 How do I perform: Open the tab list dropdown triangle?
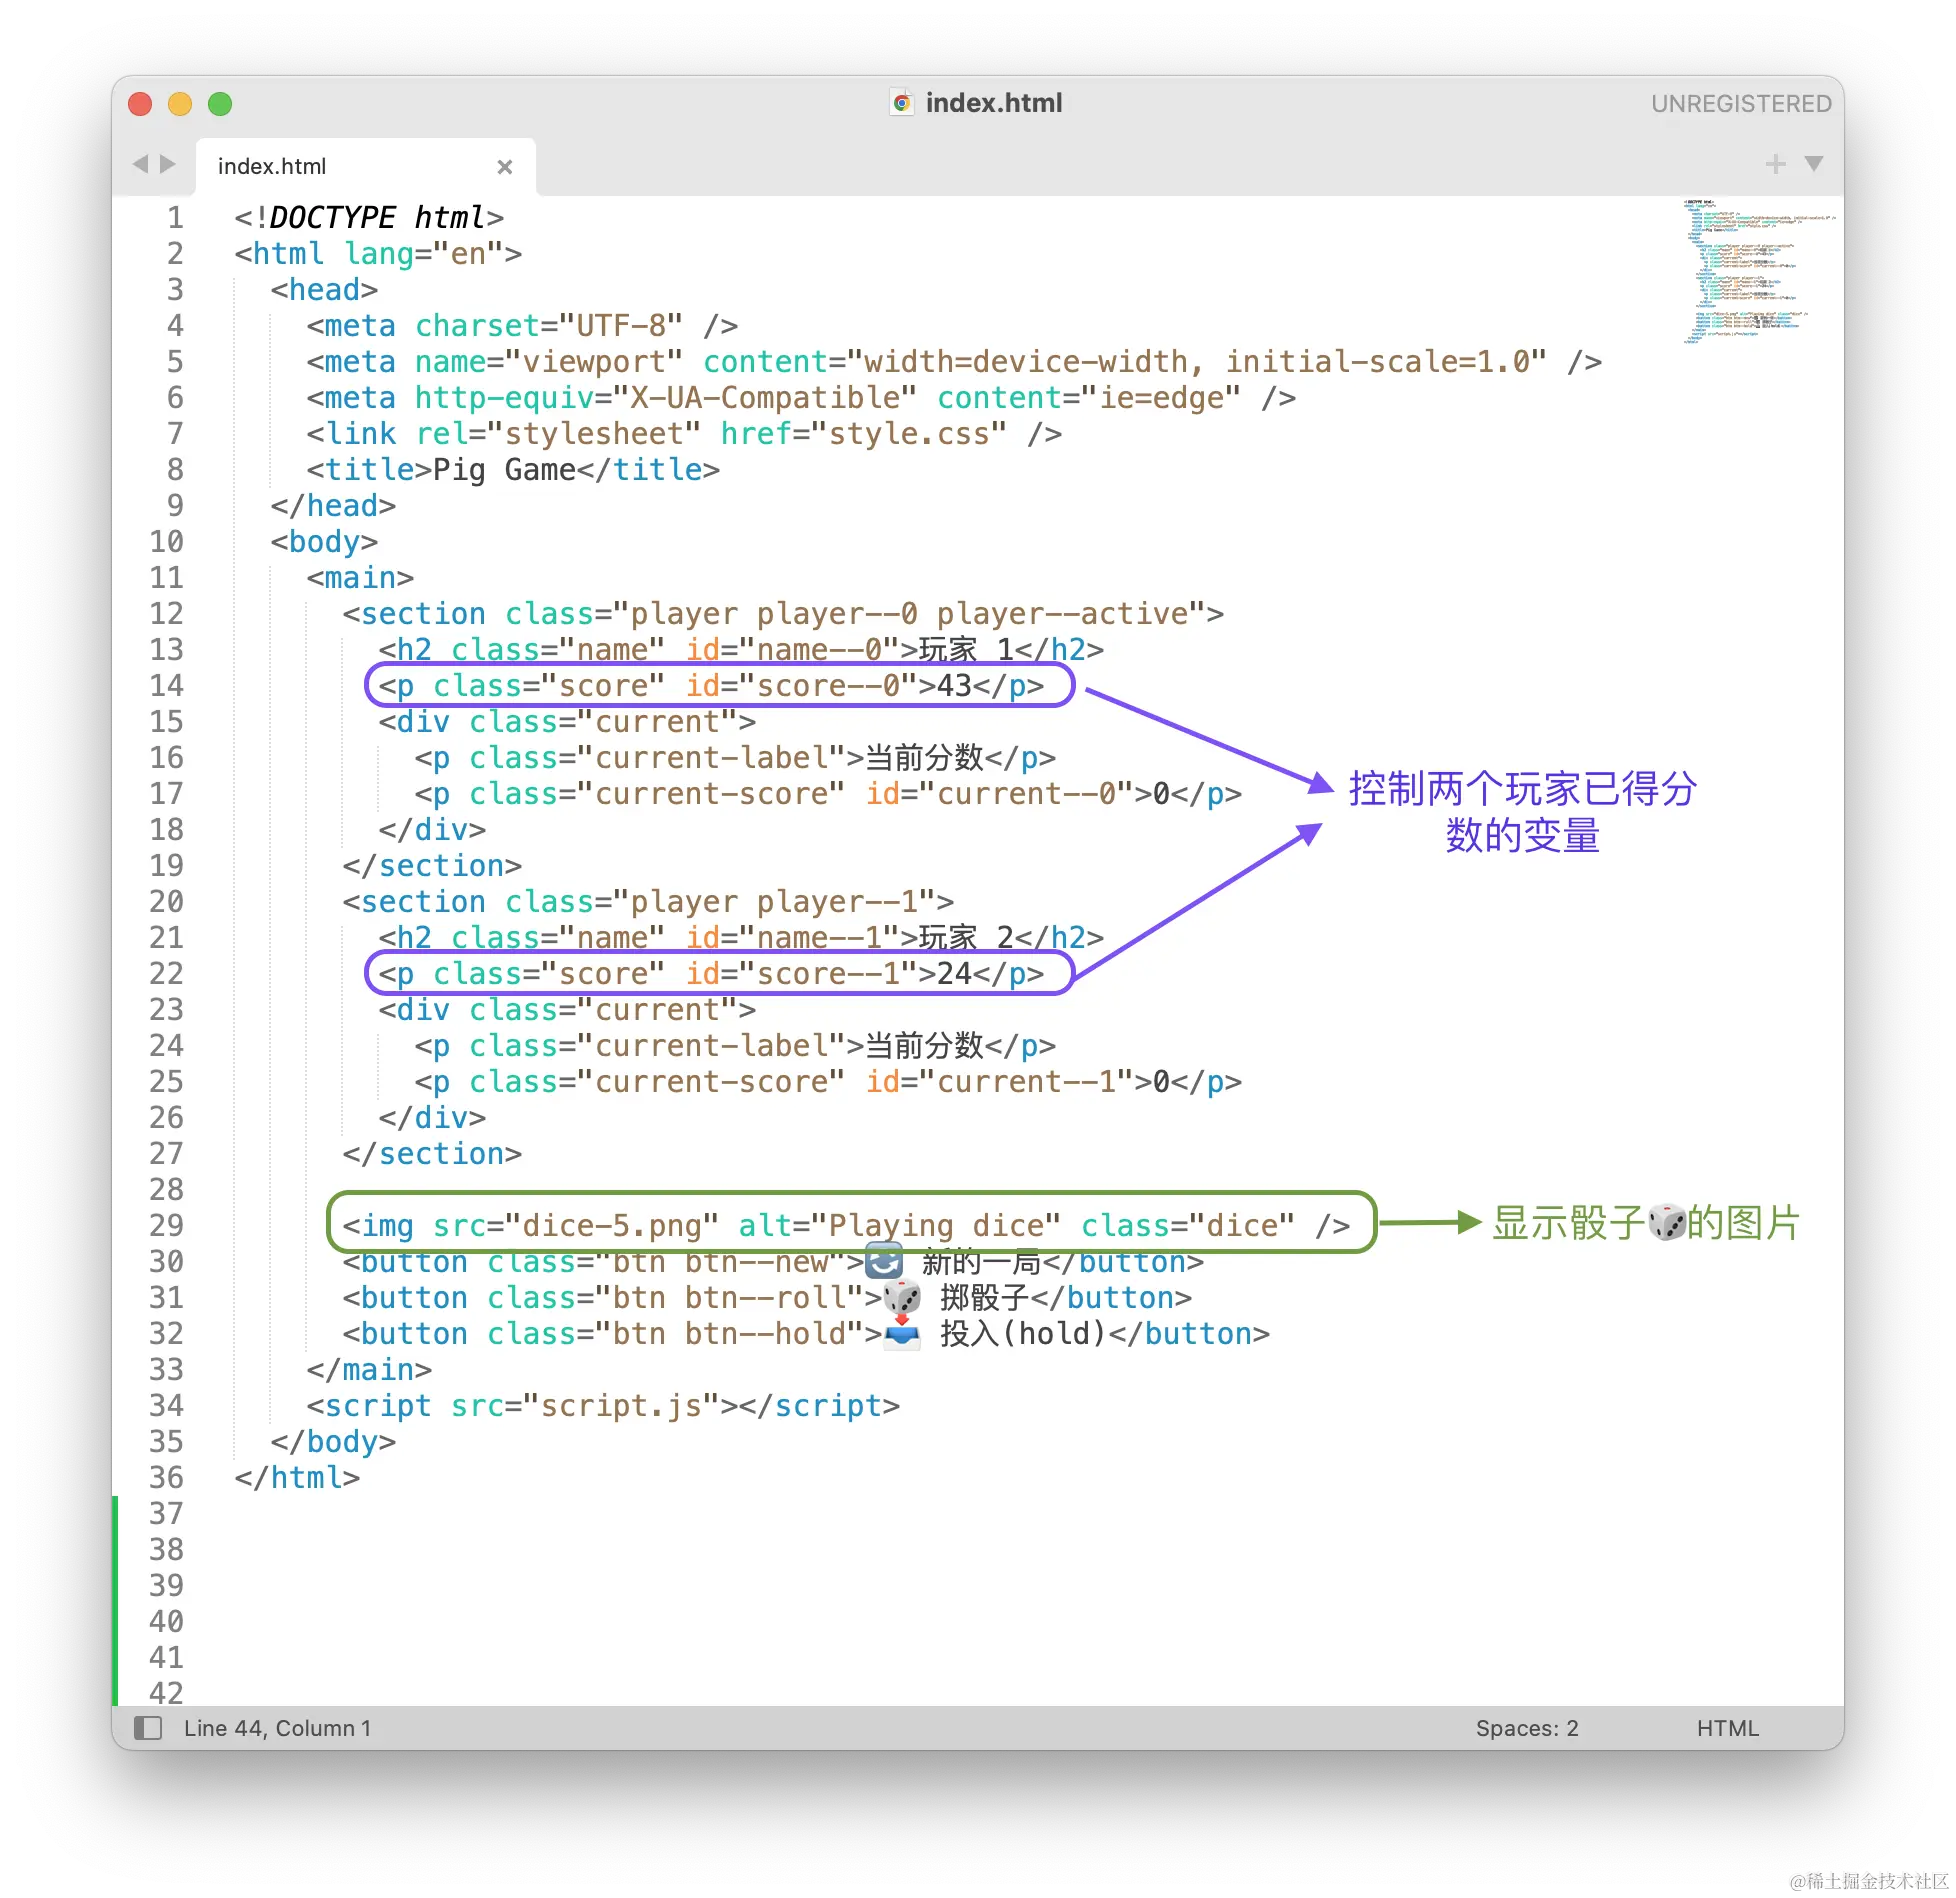pos(1814,164)
